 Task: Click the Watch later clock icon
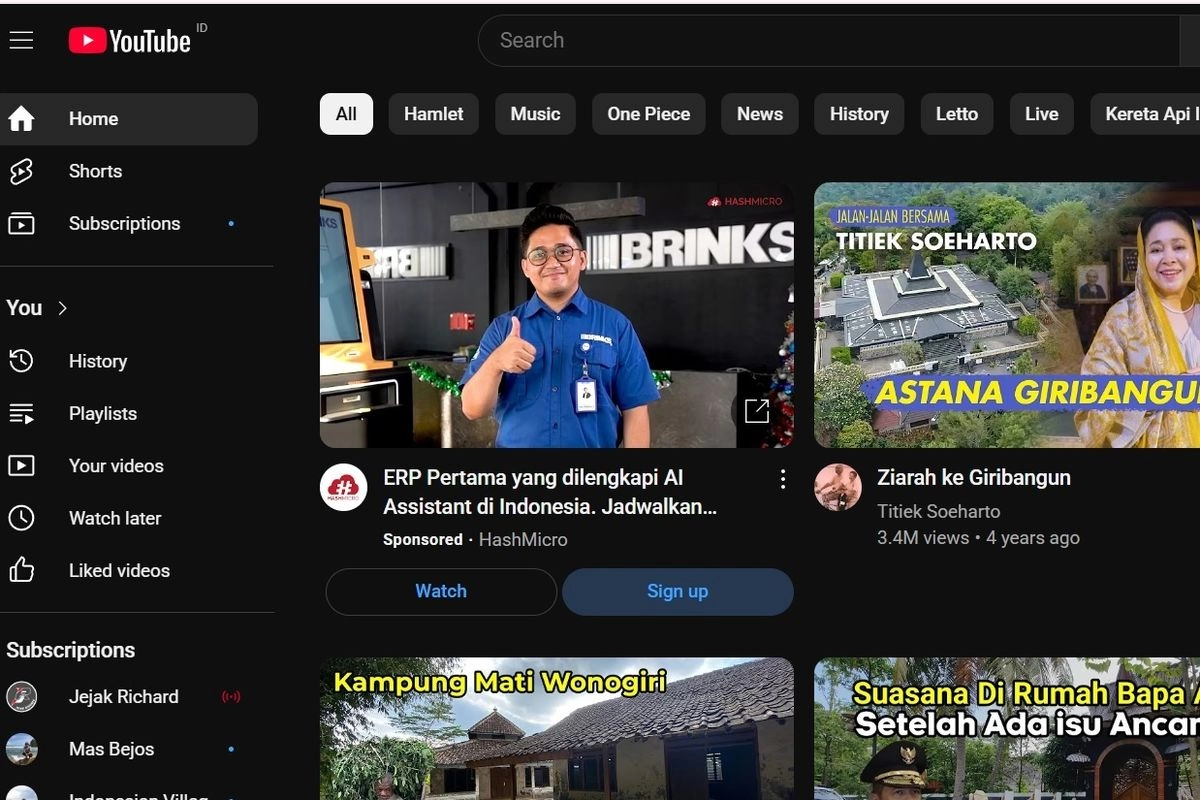(21, 518)
